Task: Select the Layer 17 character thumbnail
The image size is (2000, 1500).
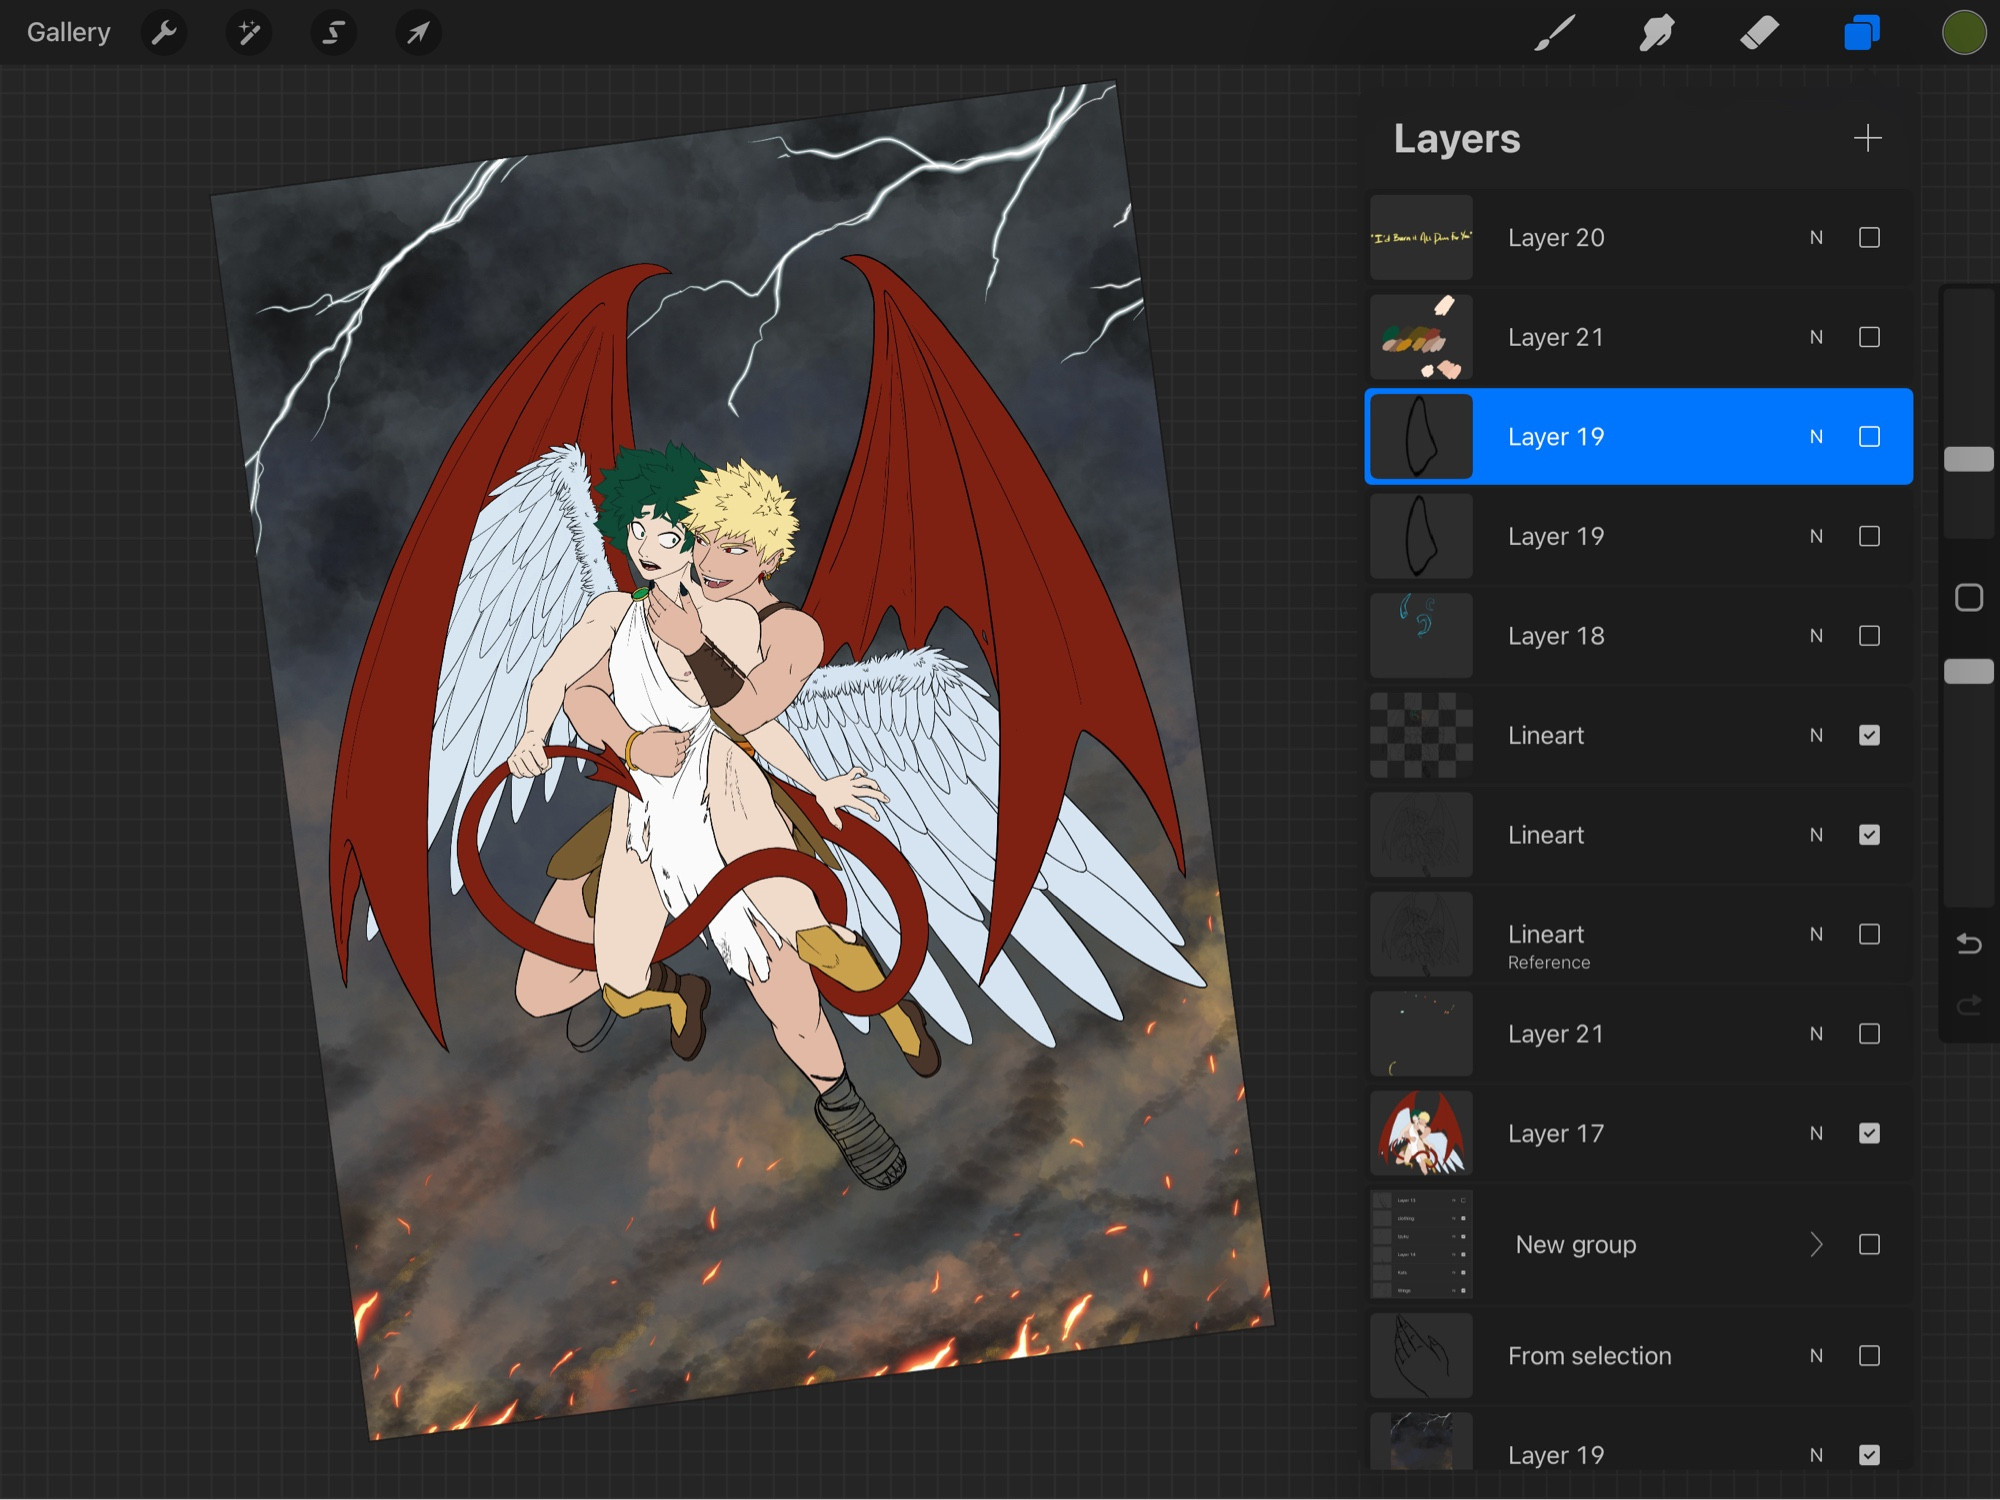Action: click(x=1421, y=1133)
